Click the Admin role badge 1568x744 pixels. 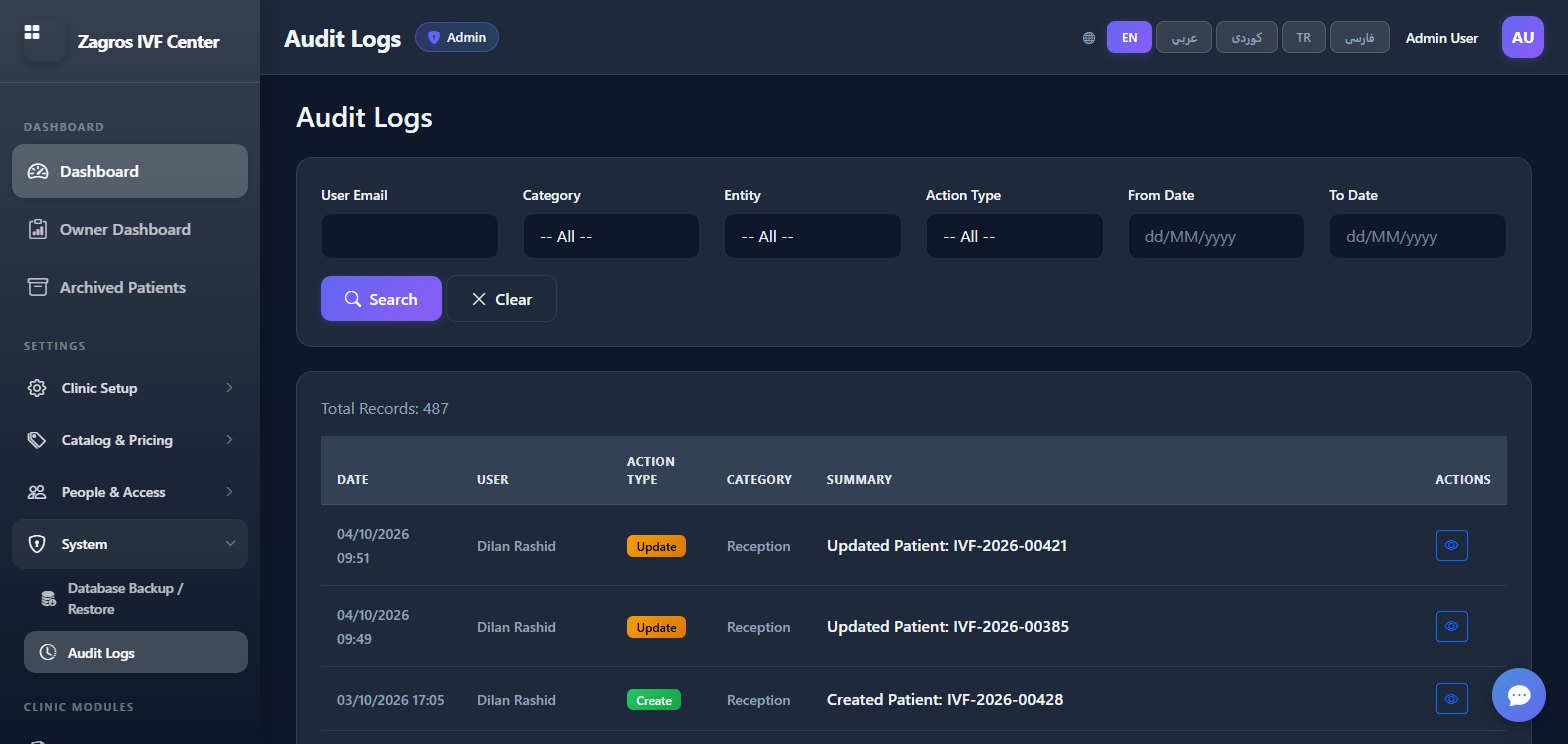coord(457,38)
